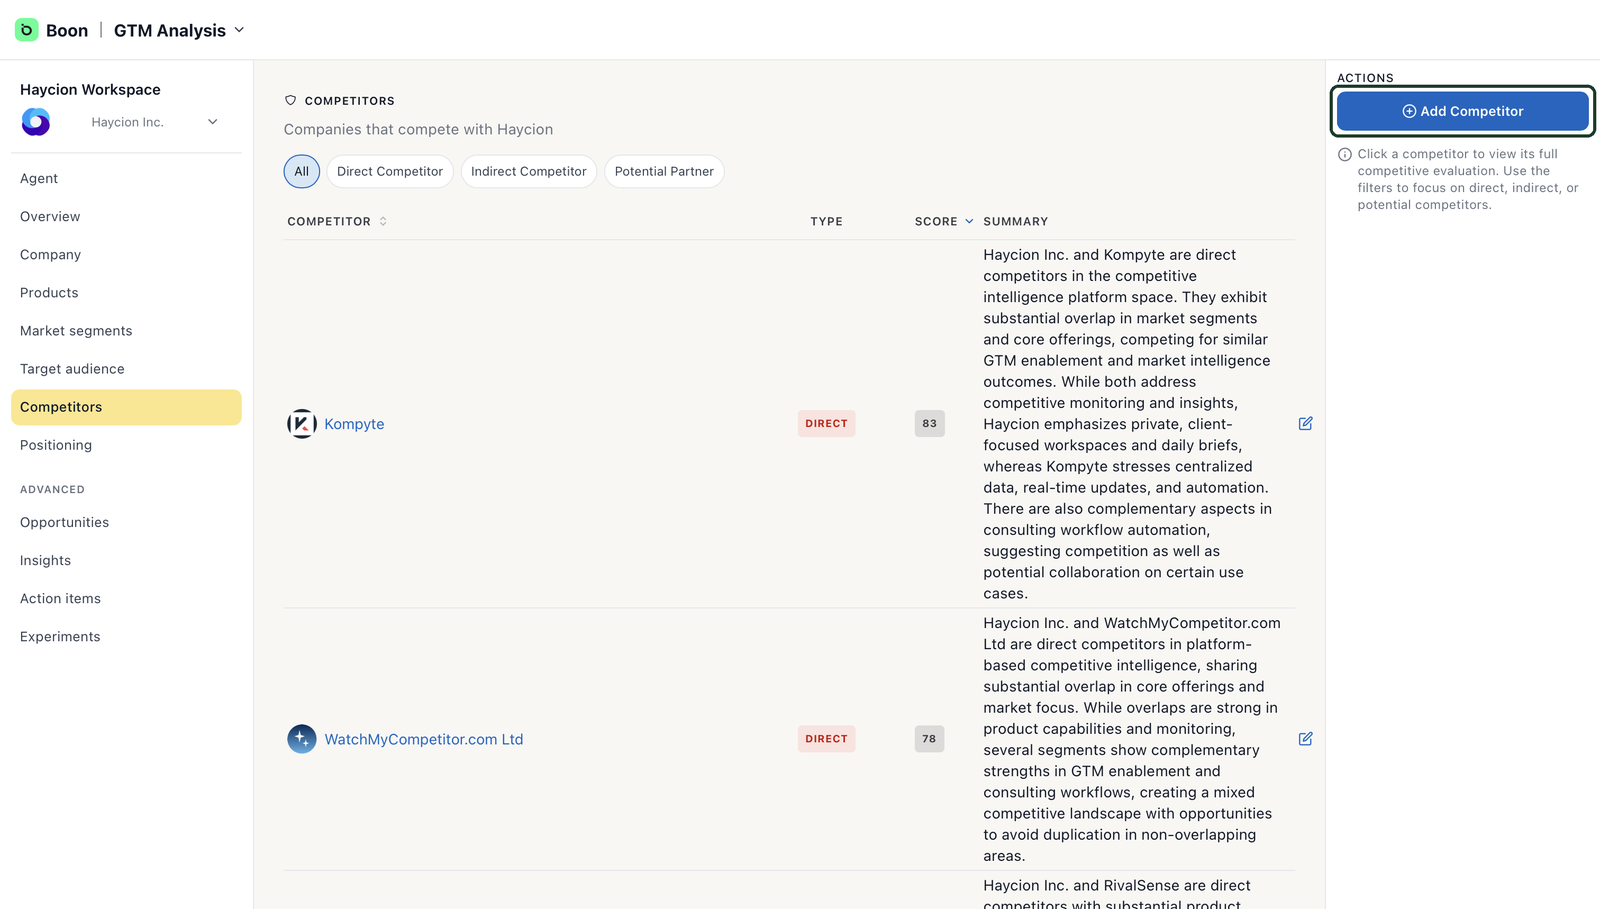Click the 'Companies that compete with Haycion' subtitle
The height and width of the screenshot is (909, 1600).
pos(418,129)
